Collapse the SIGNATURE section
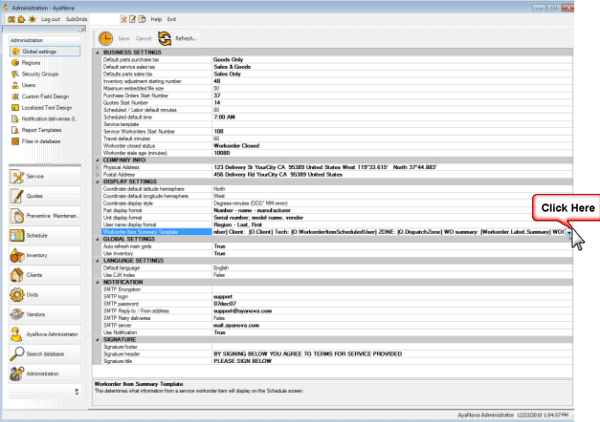 click(97, 340)
